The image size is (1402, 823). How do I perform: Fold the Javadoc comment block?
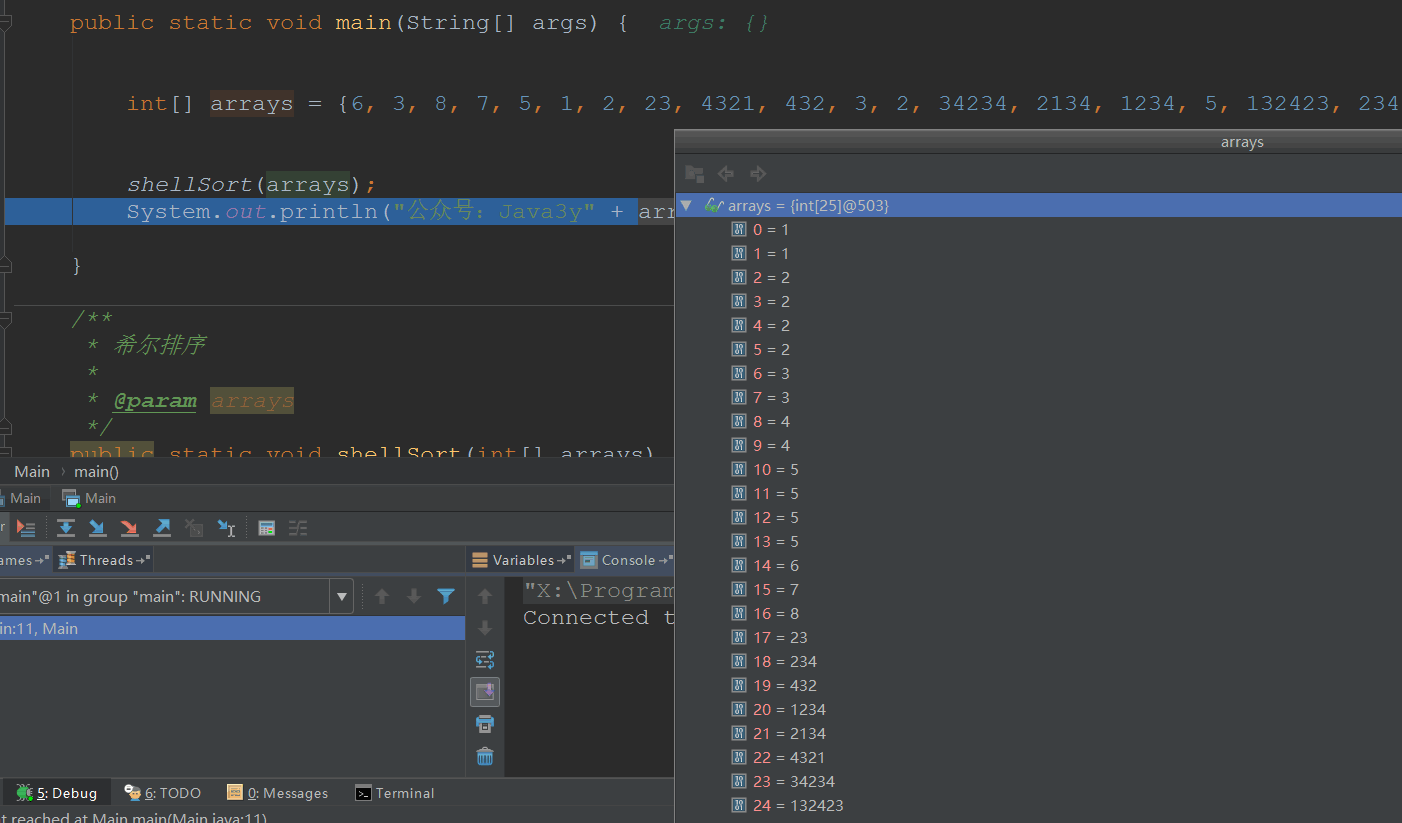coord(5,319)
